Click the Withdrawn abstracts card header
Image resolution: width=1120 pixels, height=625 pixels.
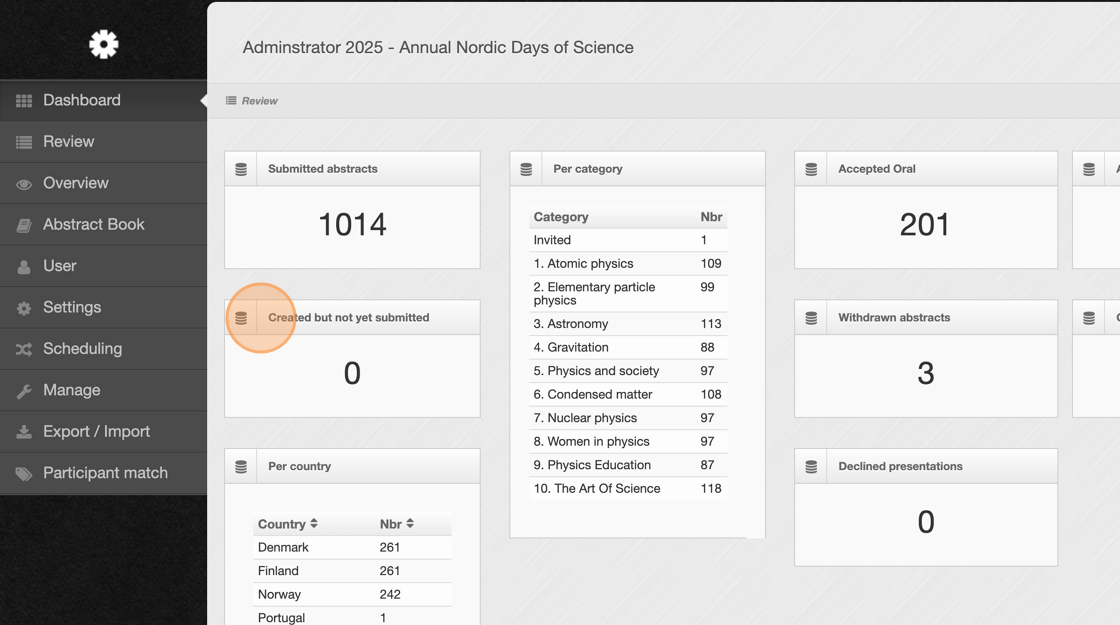point(926,318)
